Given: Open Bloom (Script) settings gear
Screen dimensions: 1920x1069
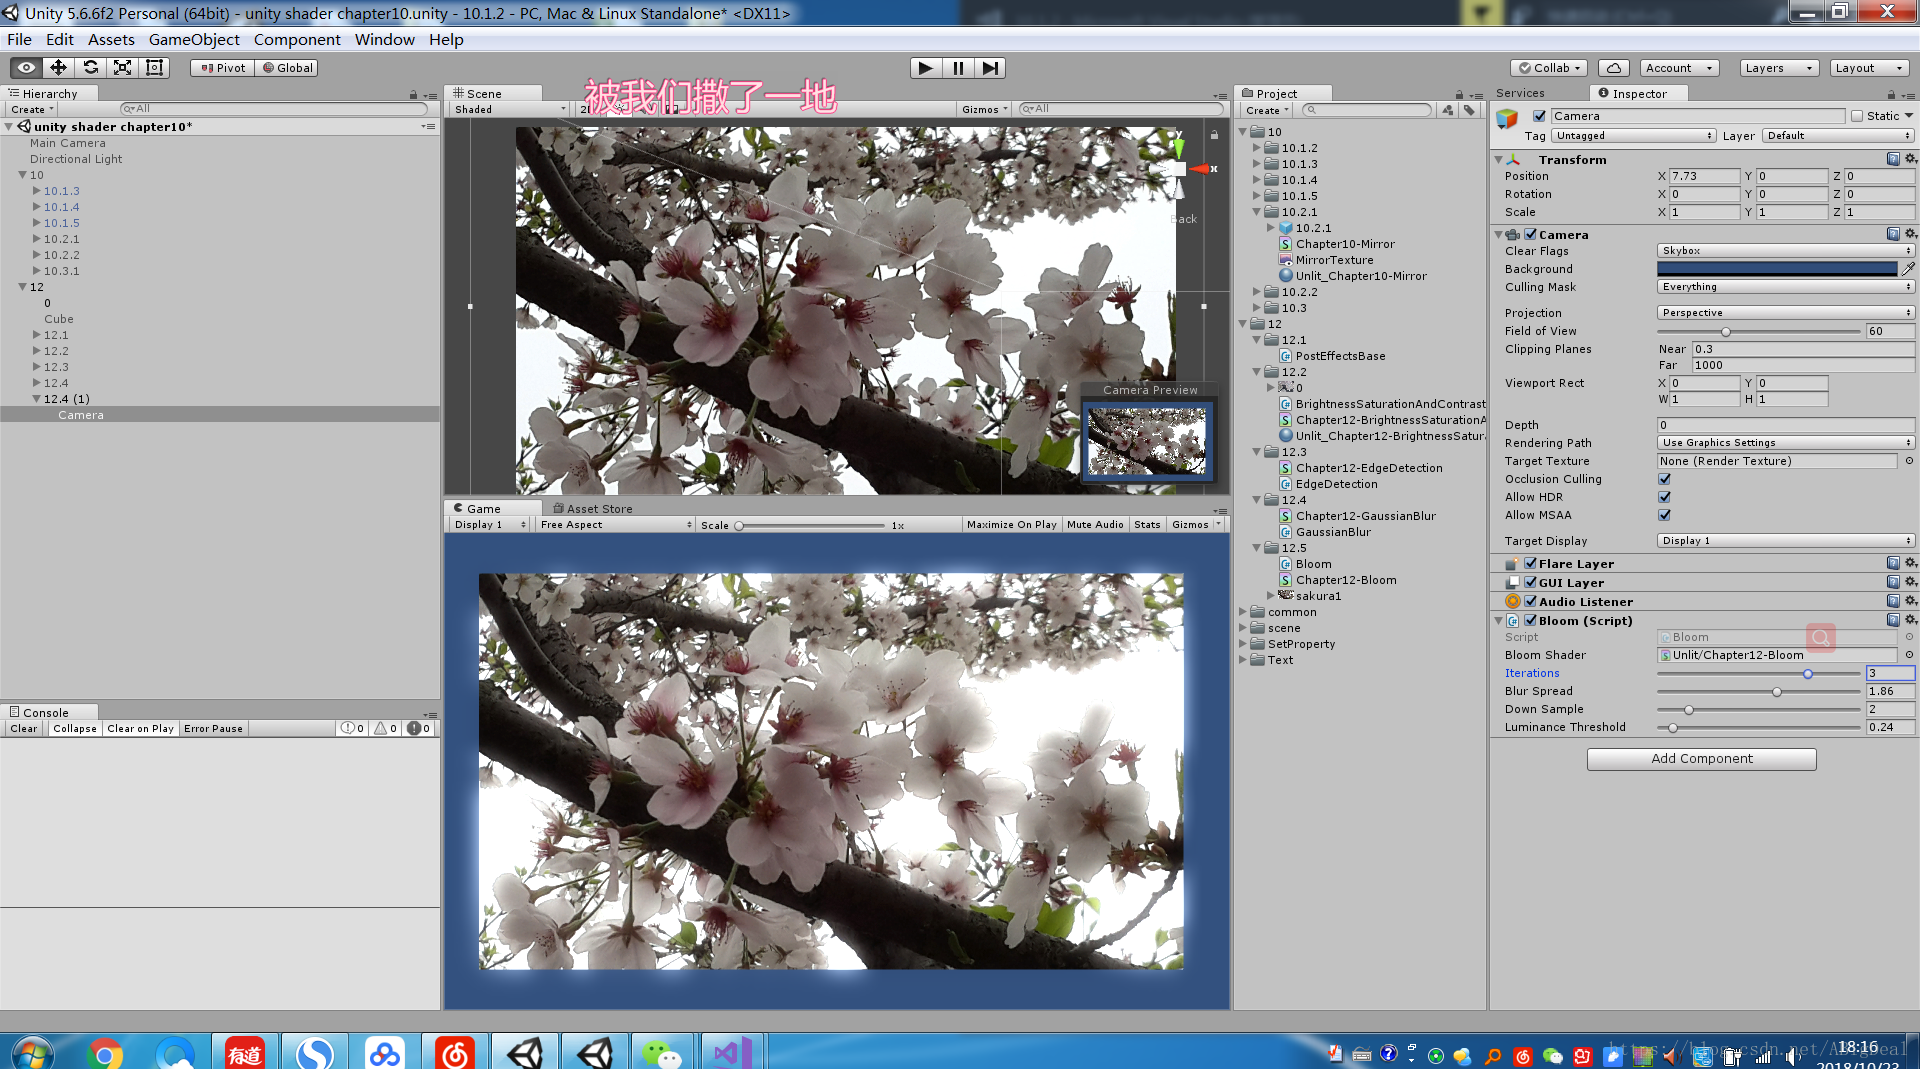Looking at the screenshot, I should [1910, 620].
